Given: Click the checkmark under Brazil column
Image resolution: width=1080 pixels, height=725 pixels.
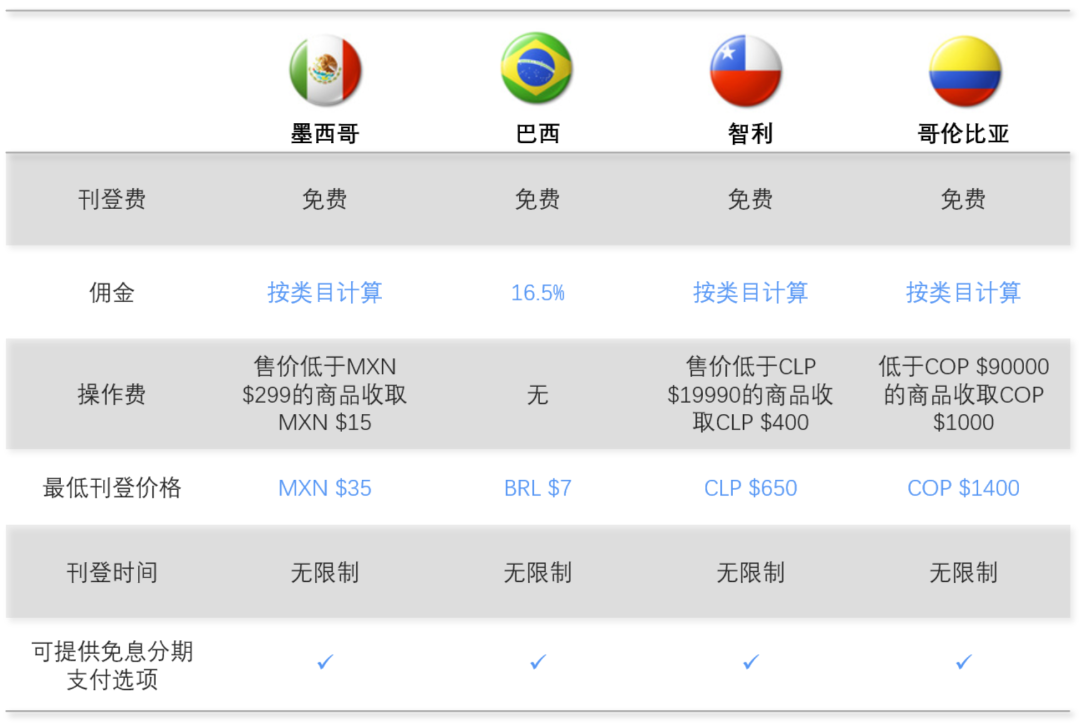Looking at the screenshot, I should [x=538, y=662].
